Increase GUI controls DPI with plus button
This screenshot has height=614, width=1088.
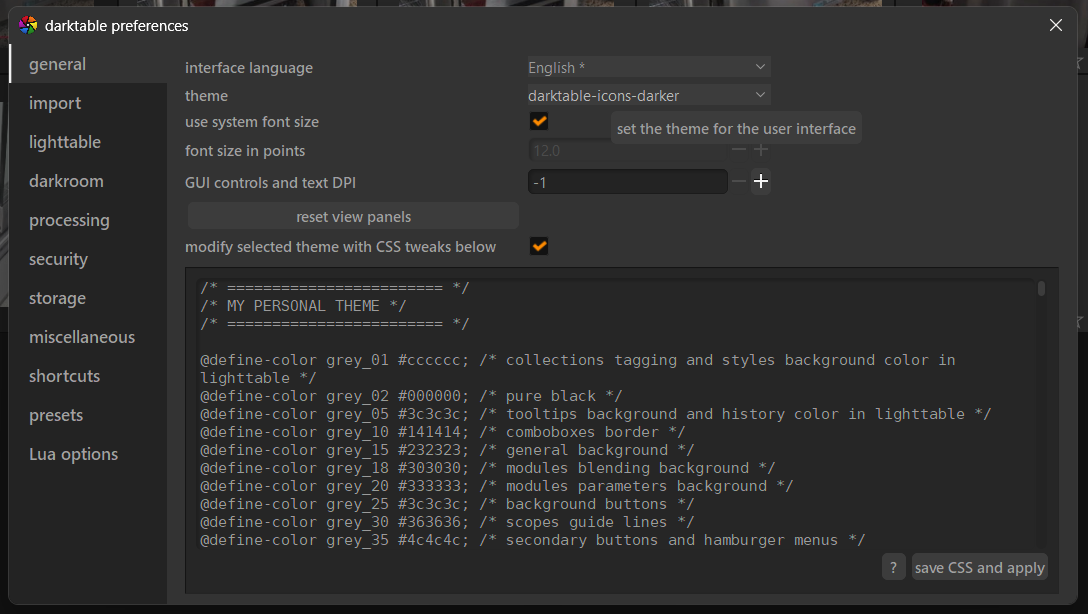(x=760, y=182)
